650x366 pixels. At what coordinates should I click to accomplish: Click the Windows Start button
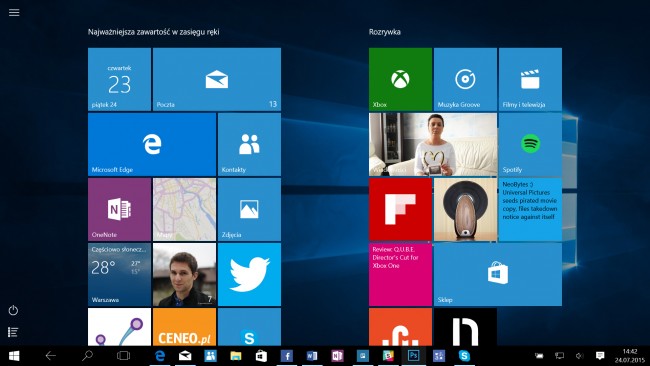pyautogui.click(x=14, y=356)
